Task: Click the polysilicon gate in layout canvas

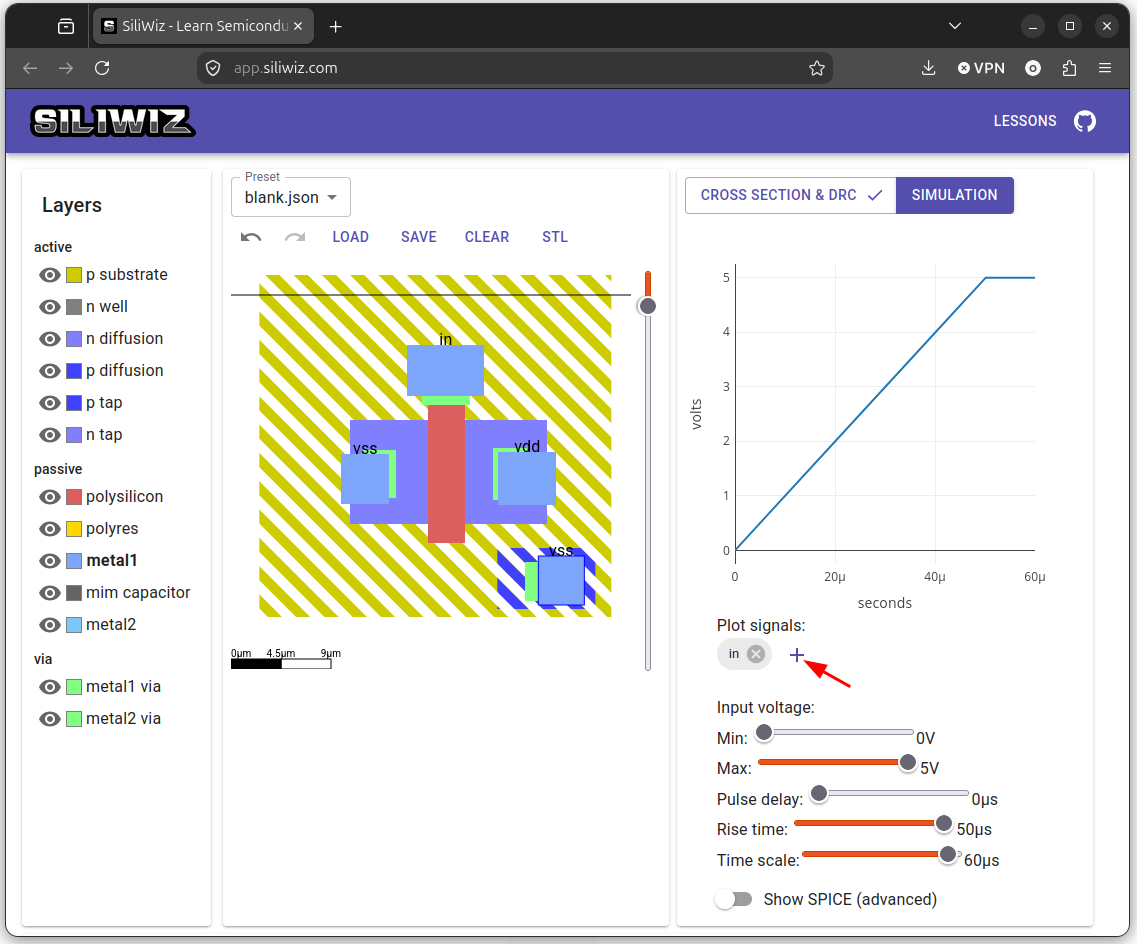Action: [446, 473]
